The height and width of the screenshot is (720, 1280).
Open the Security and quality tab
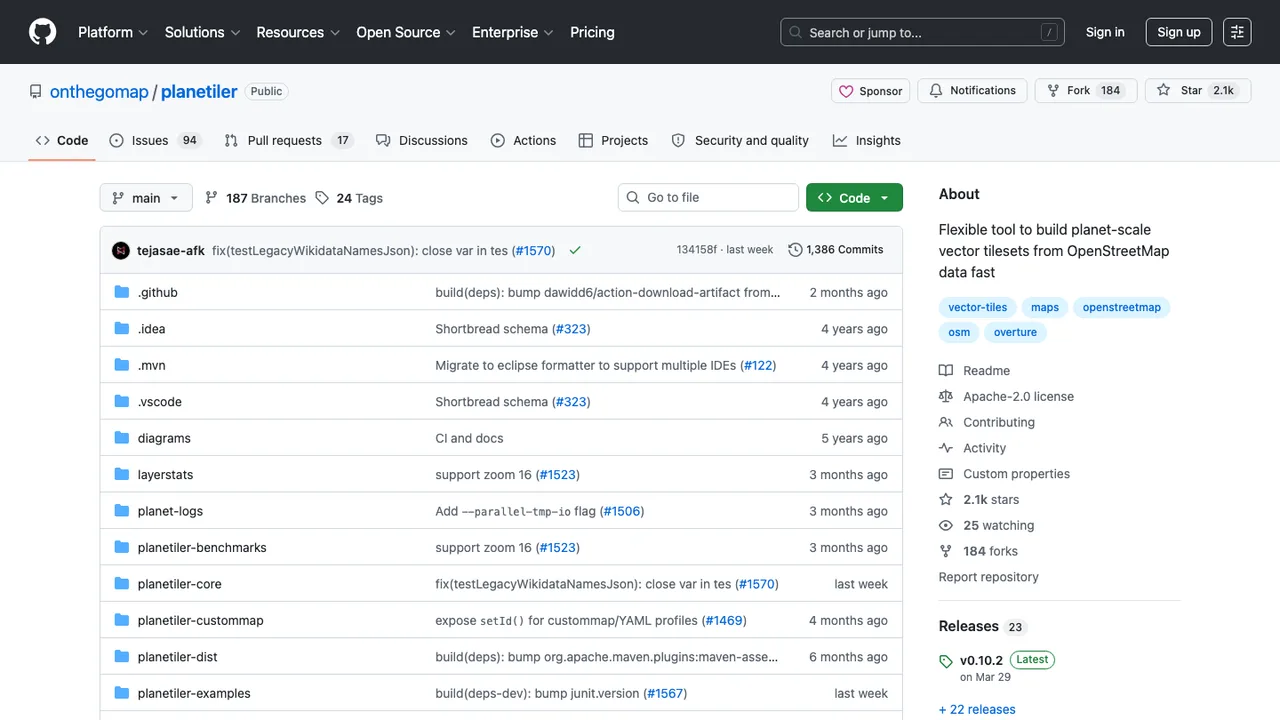pyautogui.click(x=740, y=141)
